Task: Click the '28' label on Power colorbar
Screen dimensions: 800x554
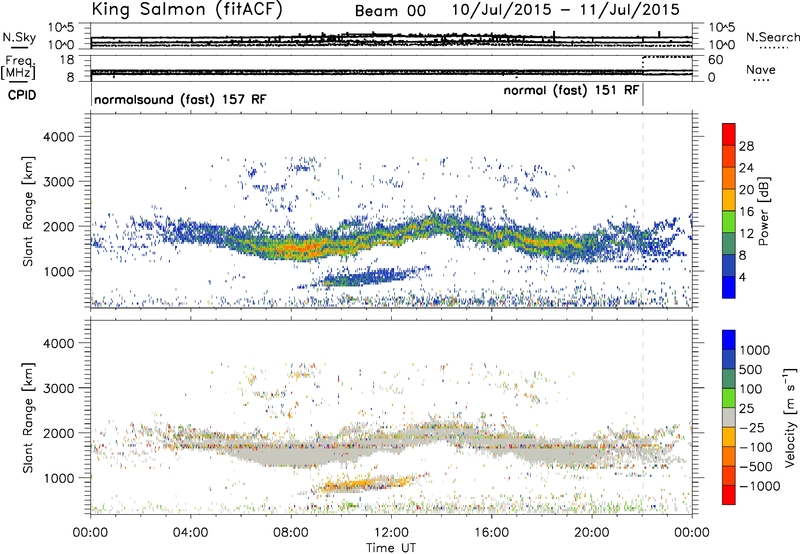Action: pos(746,146)
